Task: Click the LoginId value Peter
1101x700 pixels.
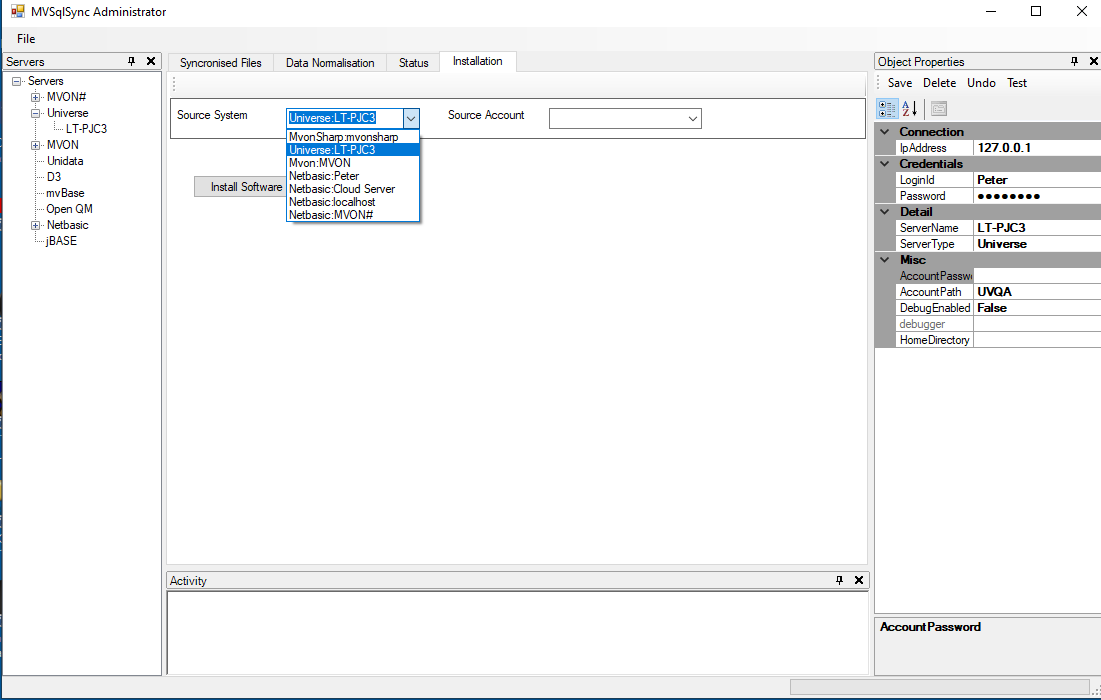Action: tap(1037, 180)
